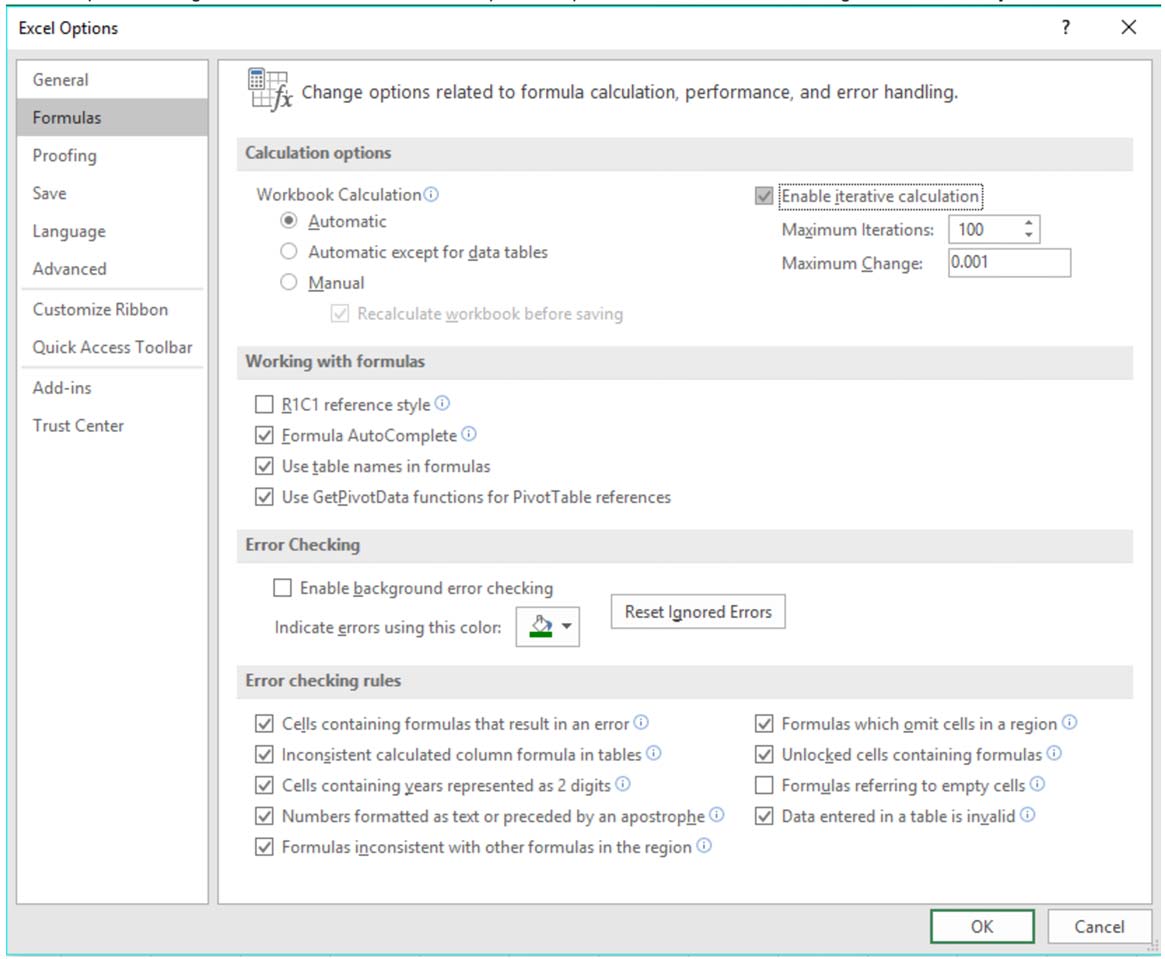
Task: Uncheck Formulas inconsistent with other formulas in region
Action: (x=264, y=847)
